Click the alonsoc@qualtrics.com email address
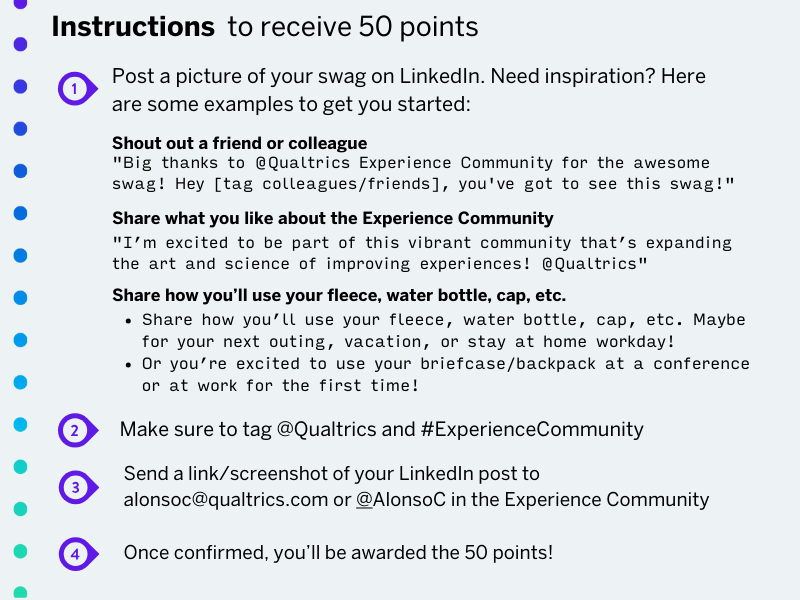The height and width of the screenshot is (600, 800). pyautogui.click(x=226, y=499)
